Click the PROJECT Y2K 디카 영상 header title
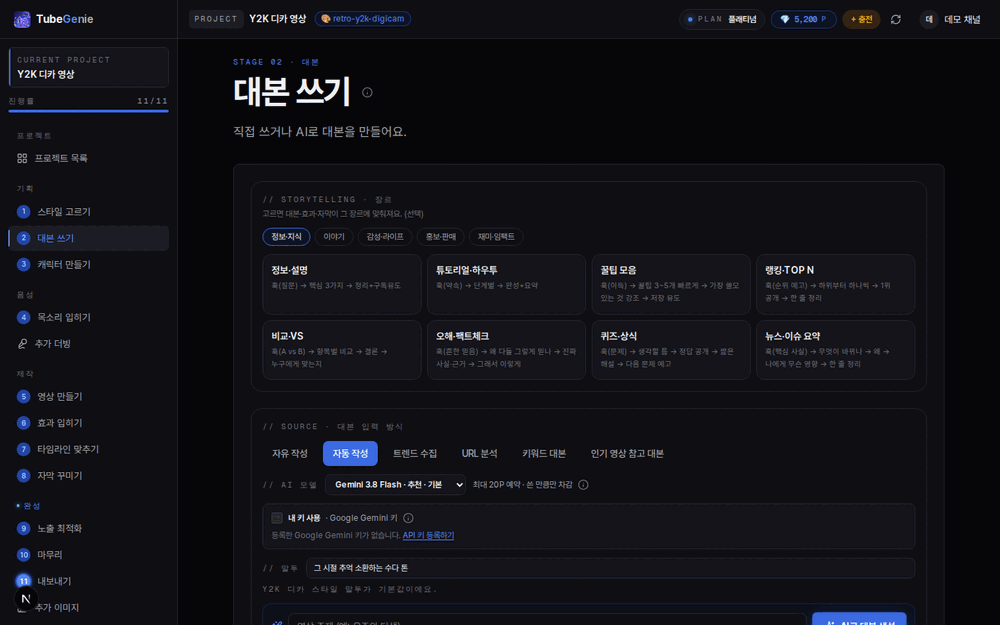 click(x=277, y=18)
